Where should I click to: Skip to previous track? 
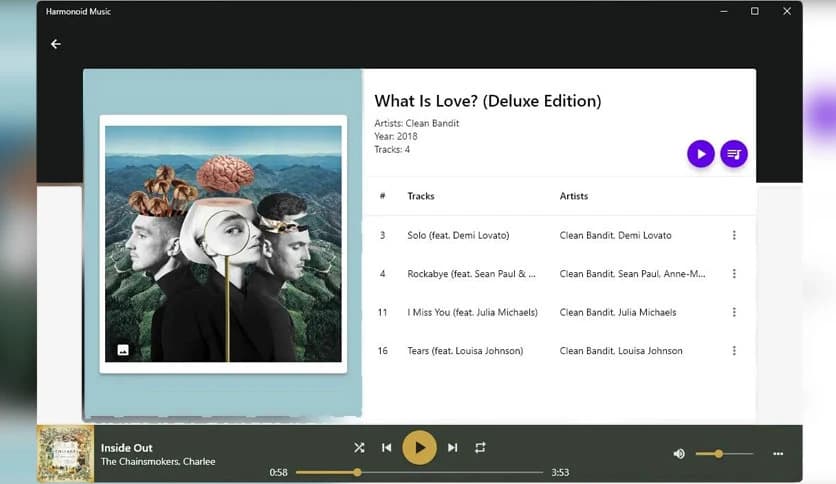coord(387,448)
